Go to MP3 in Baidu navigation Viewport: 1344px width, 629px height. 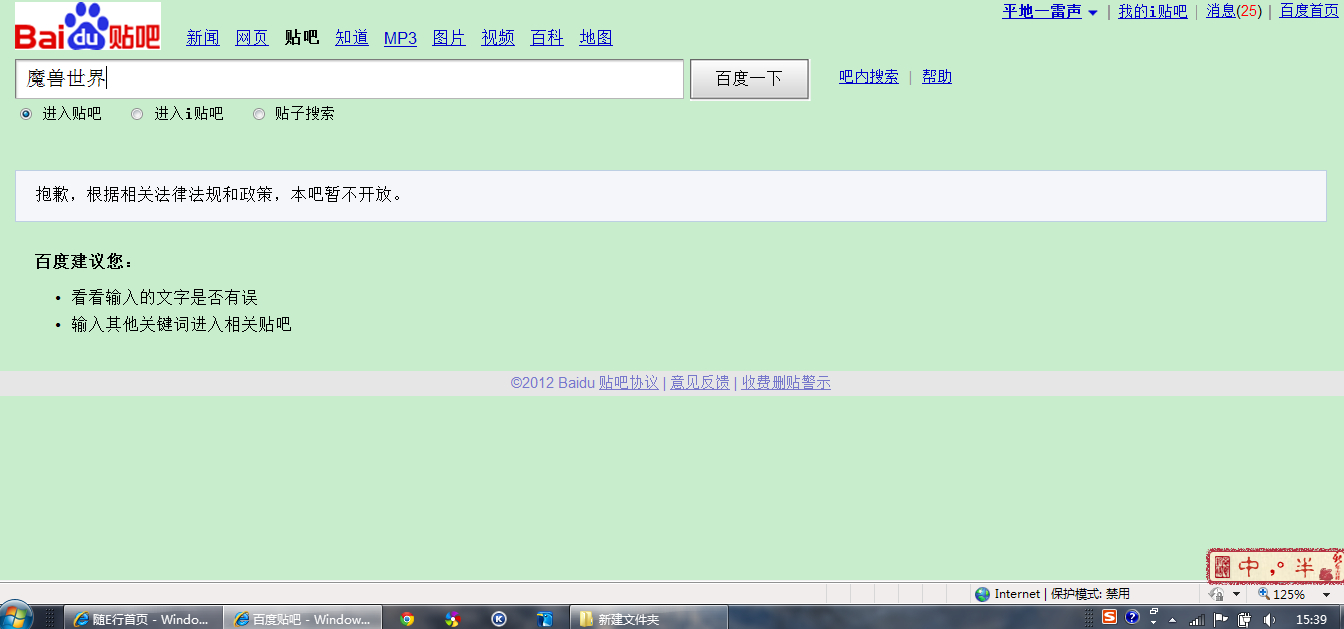400,38
